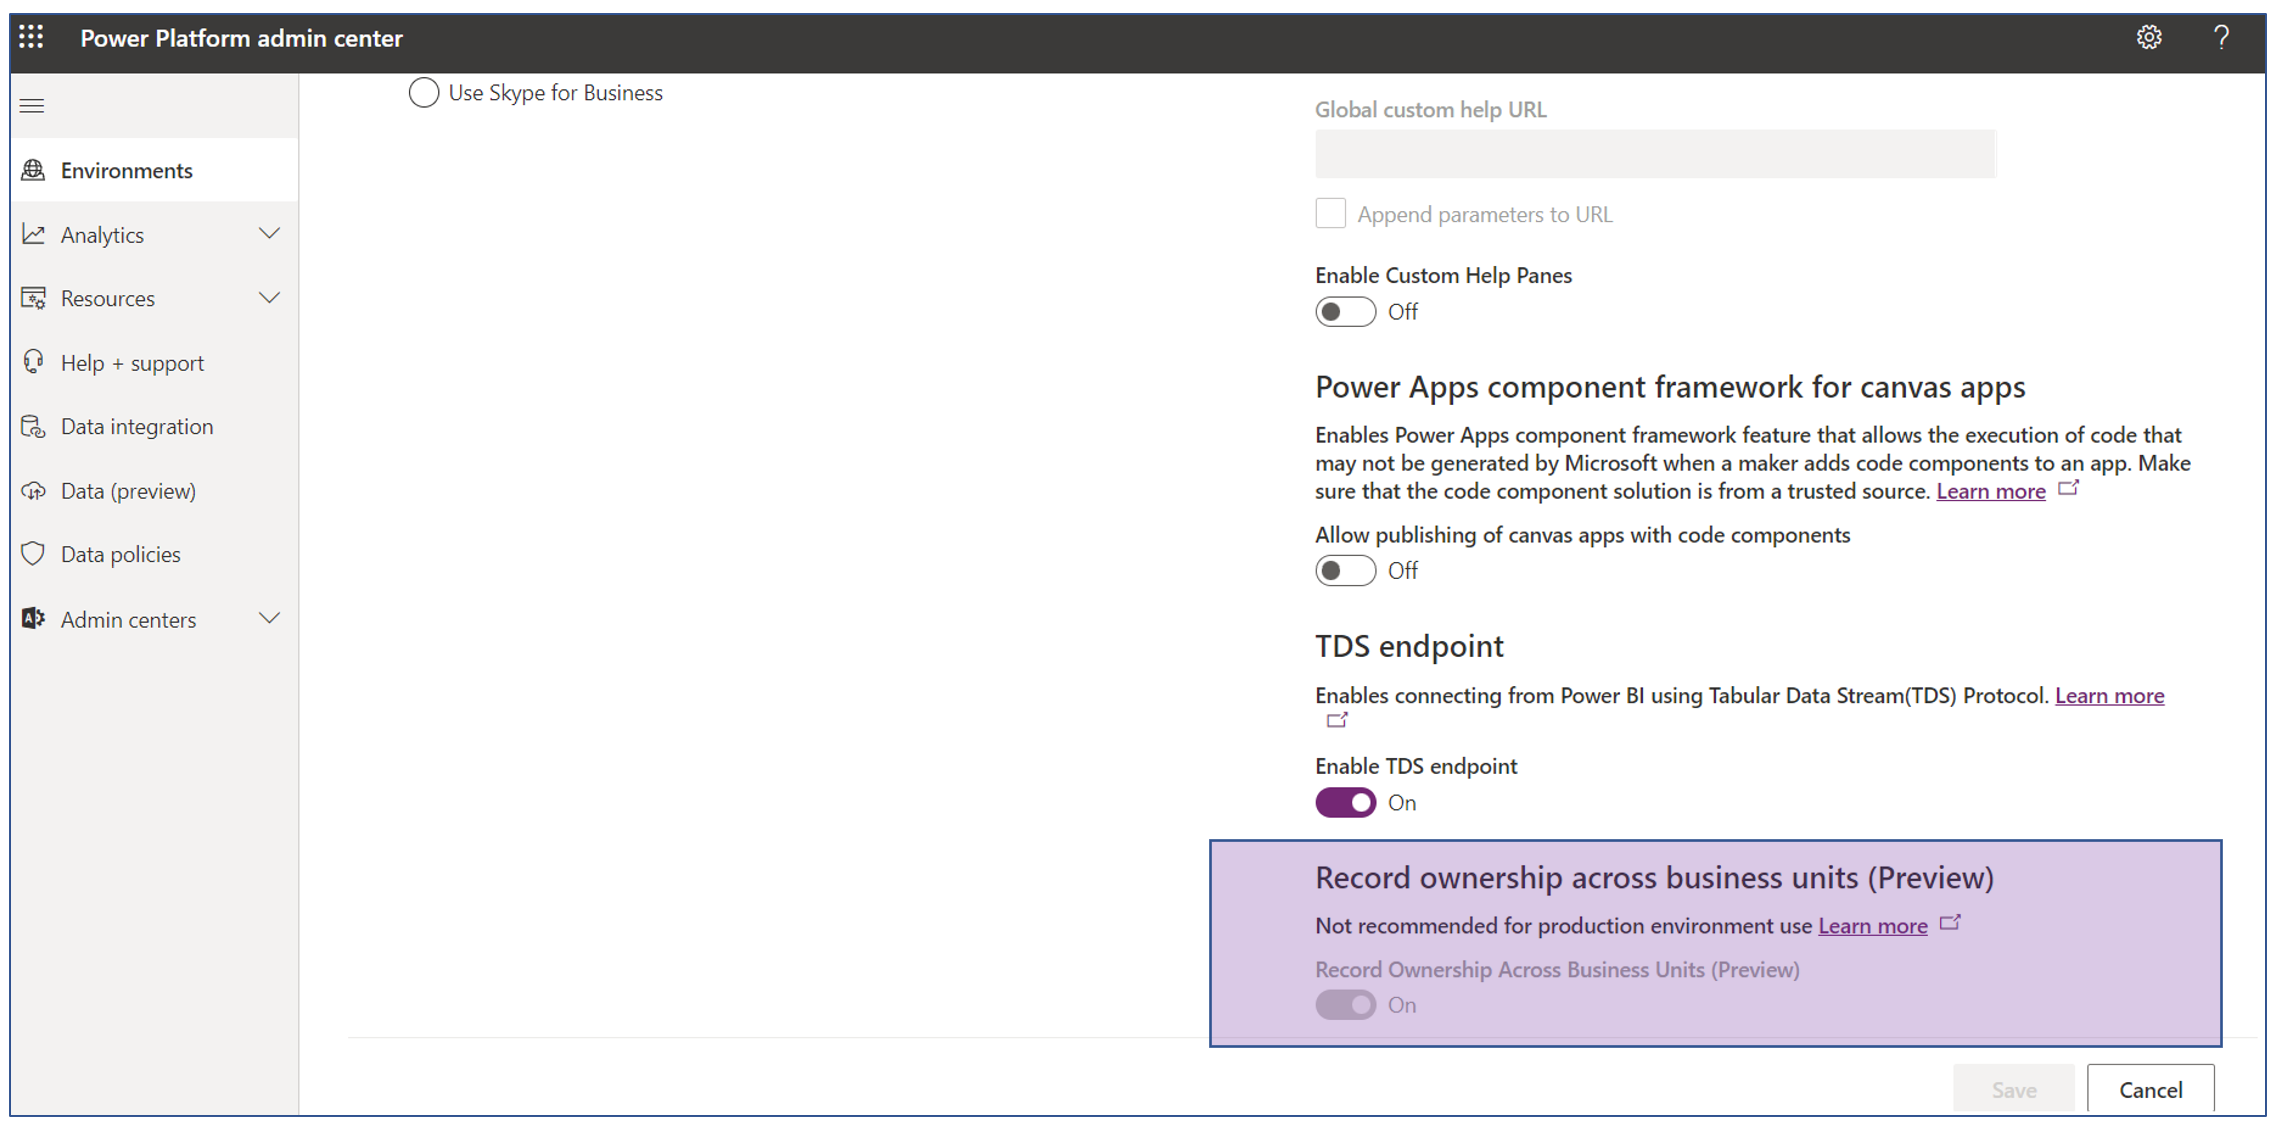Open the help question mark icon
Viewport: 2280px width, 1130px height.
(2221, 38)
